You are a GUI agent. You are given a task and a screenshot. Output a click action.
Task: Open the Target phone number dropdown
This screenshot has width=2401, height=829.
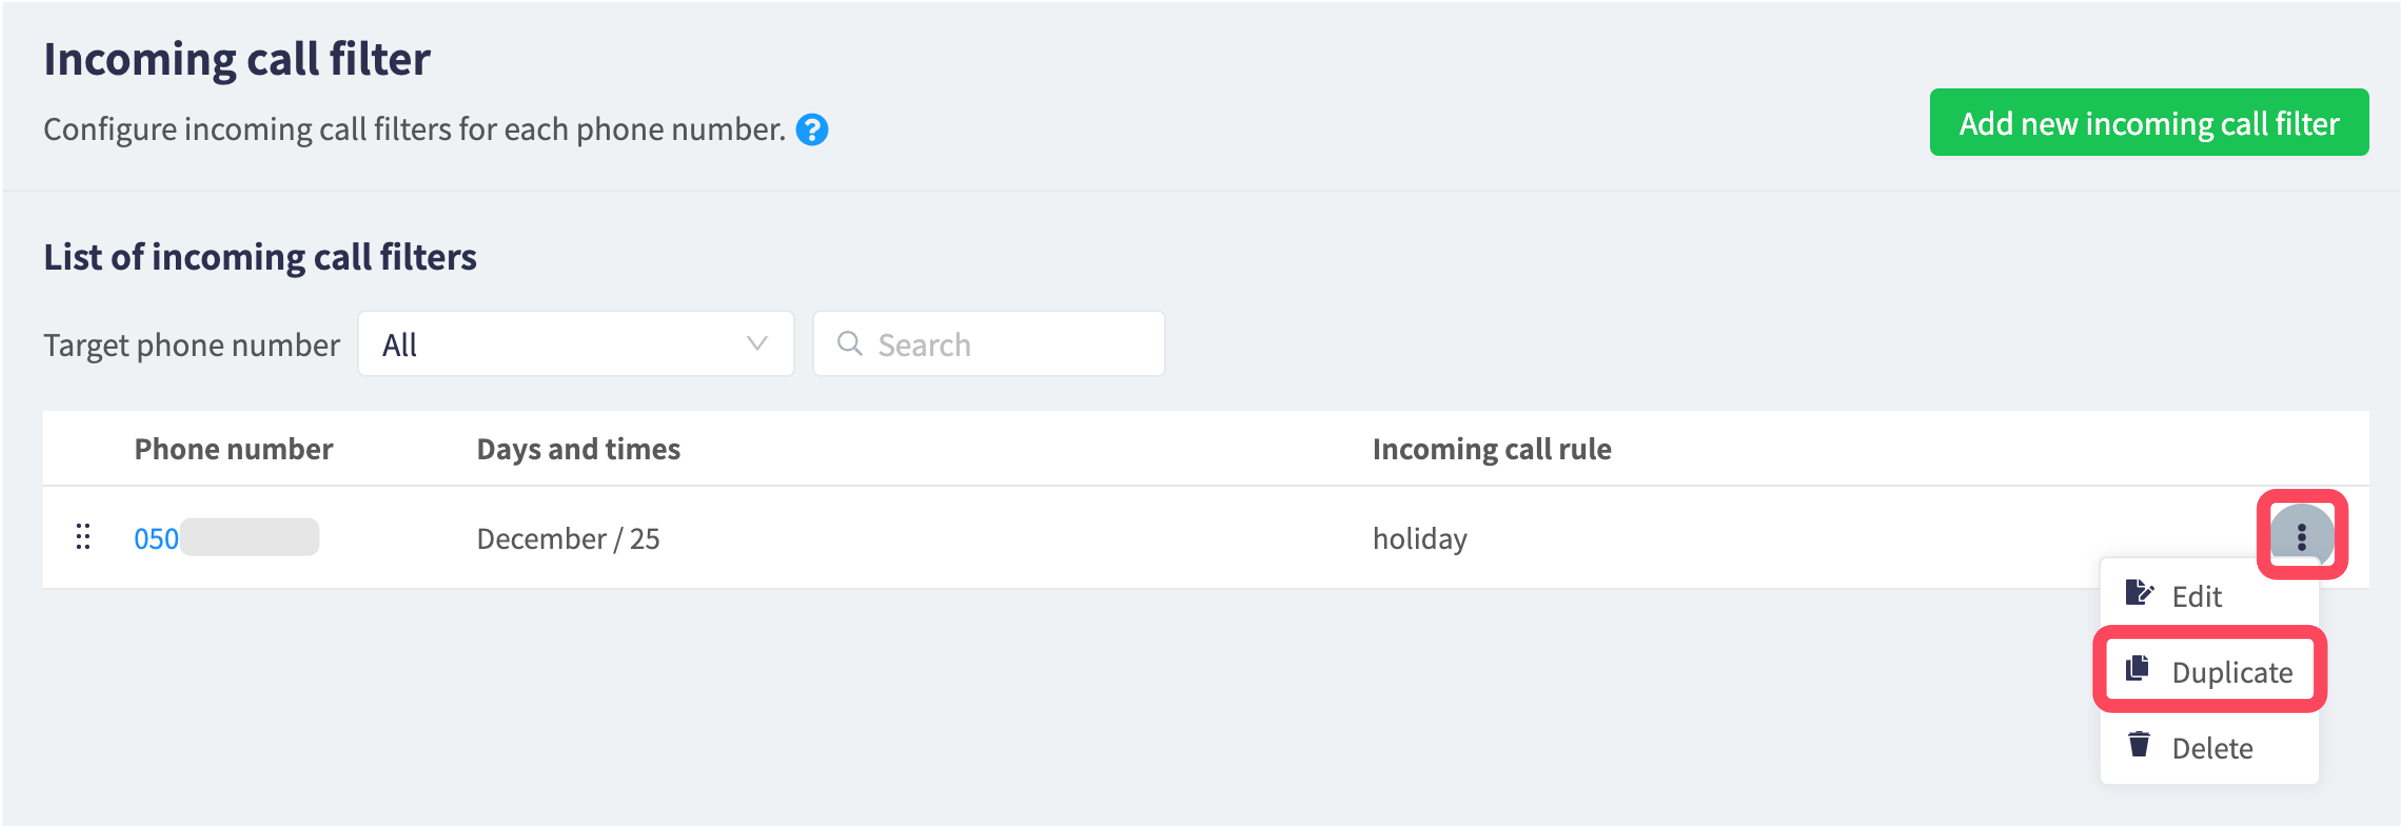[x=576, y=344]
